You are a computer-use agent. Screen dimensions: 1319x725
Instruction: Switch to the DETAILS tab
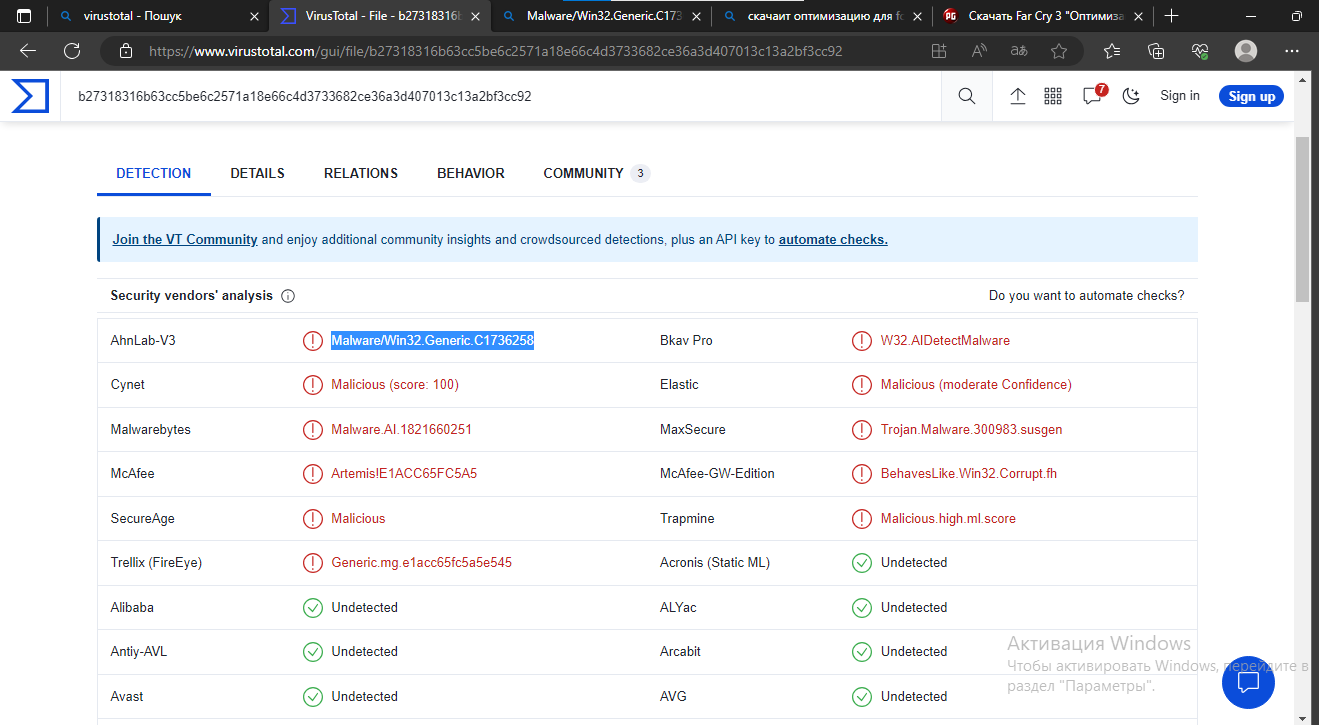click(257, 173)
